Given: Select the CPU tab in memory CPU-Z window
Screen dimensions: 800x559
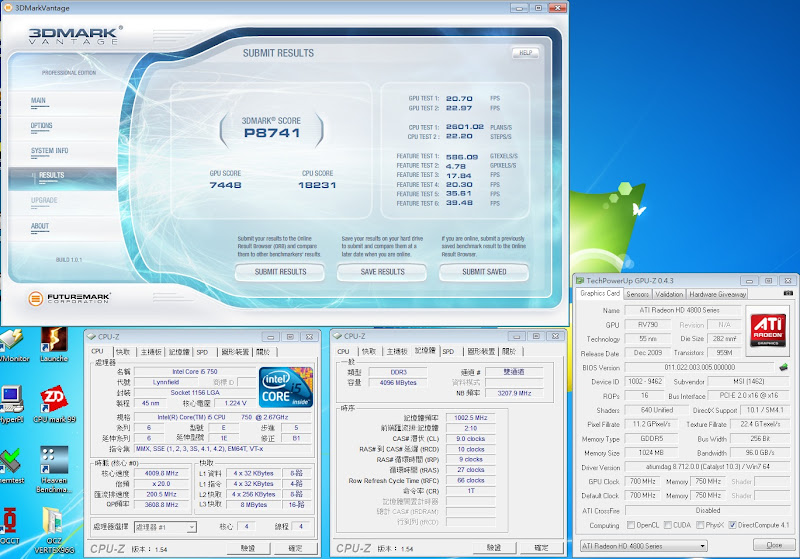Looking at the screenshot, I should [343, 351].
